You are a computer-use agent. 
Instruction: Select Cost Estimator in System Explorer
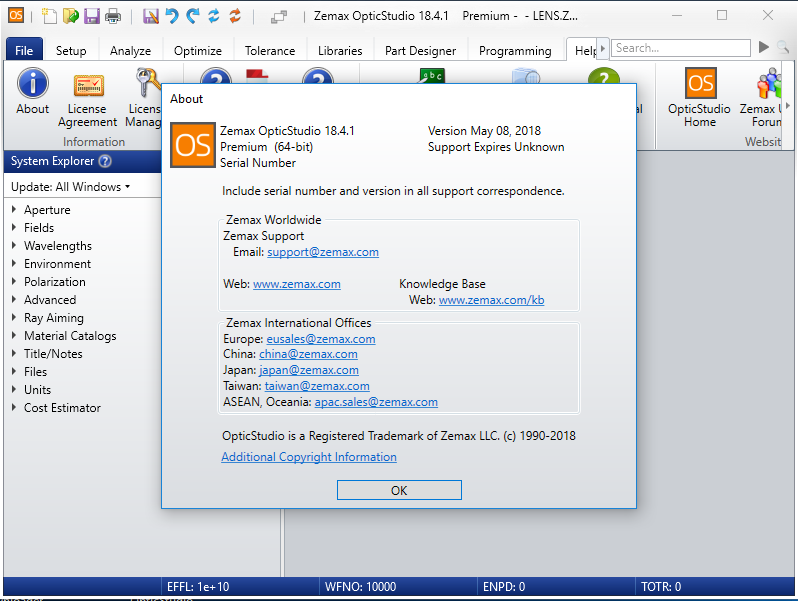point(62,408)
